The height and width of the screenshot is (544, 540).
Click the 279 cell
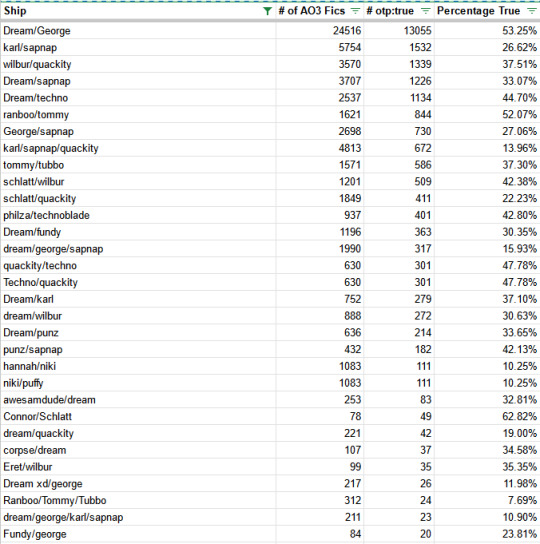pos(398,299)
